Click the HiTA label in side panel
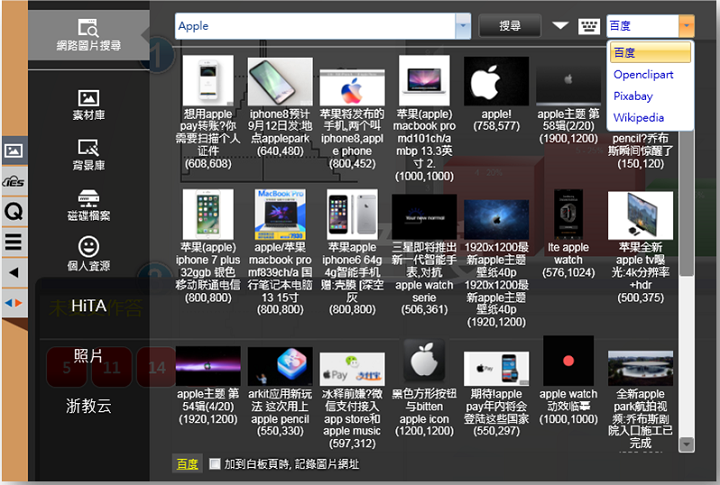This screenshot has height=485, width=720. 89,306
